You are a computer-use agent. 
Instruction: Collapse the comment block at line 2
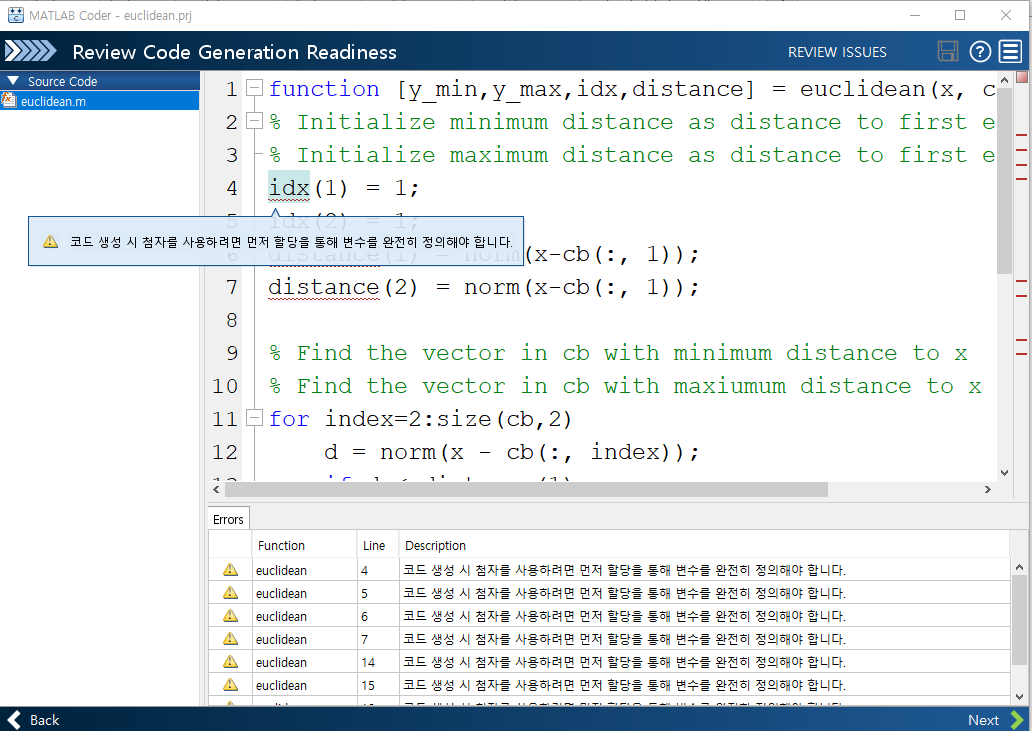pos(254,120)
